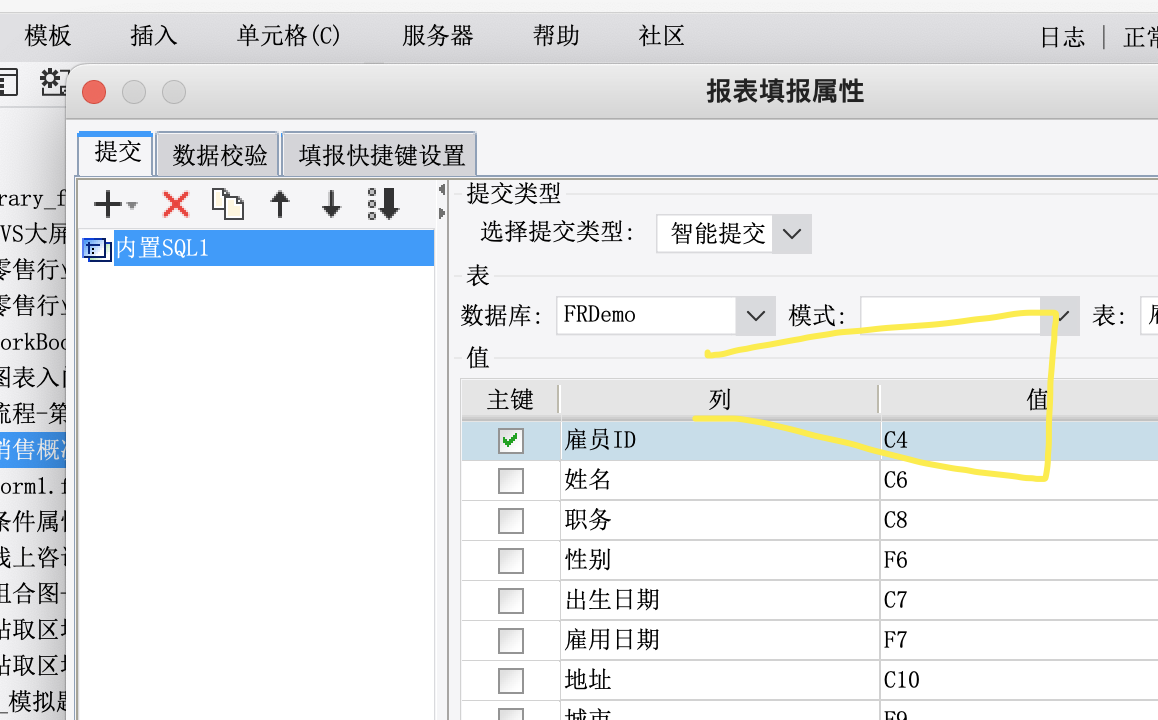
Task: Click the 姓名 column cell
Action: tap(720, 481)
